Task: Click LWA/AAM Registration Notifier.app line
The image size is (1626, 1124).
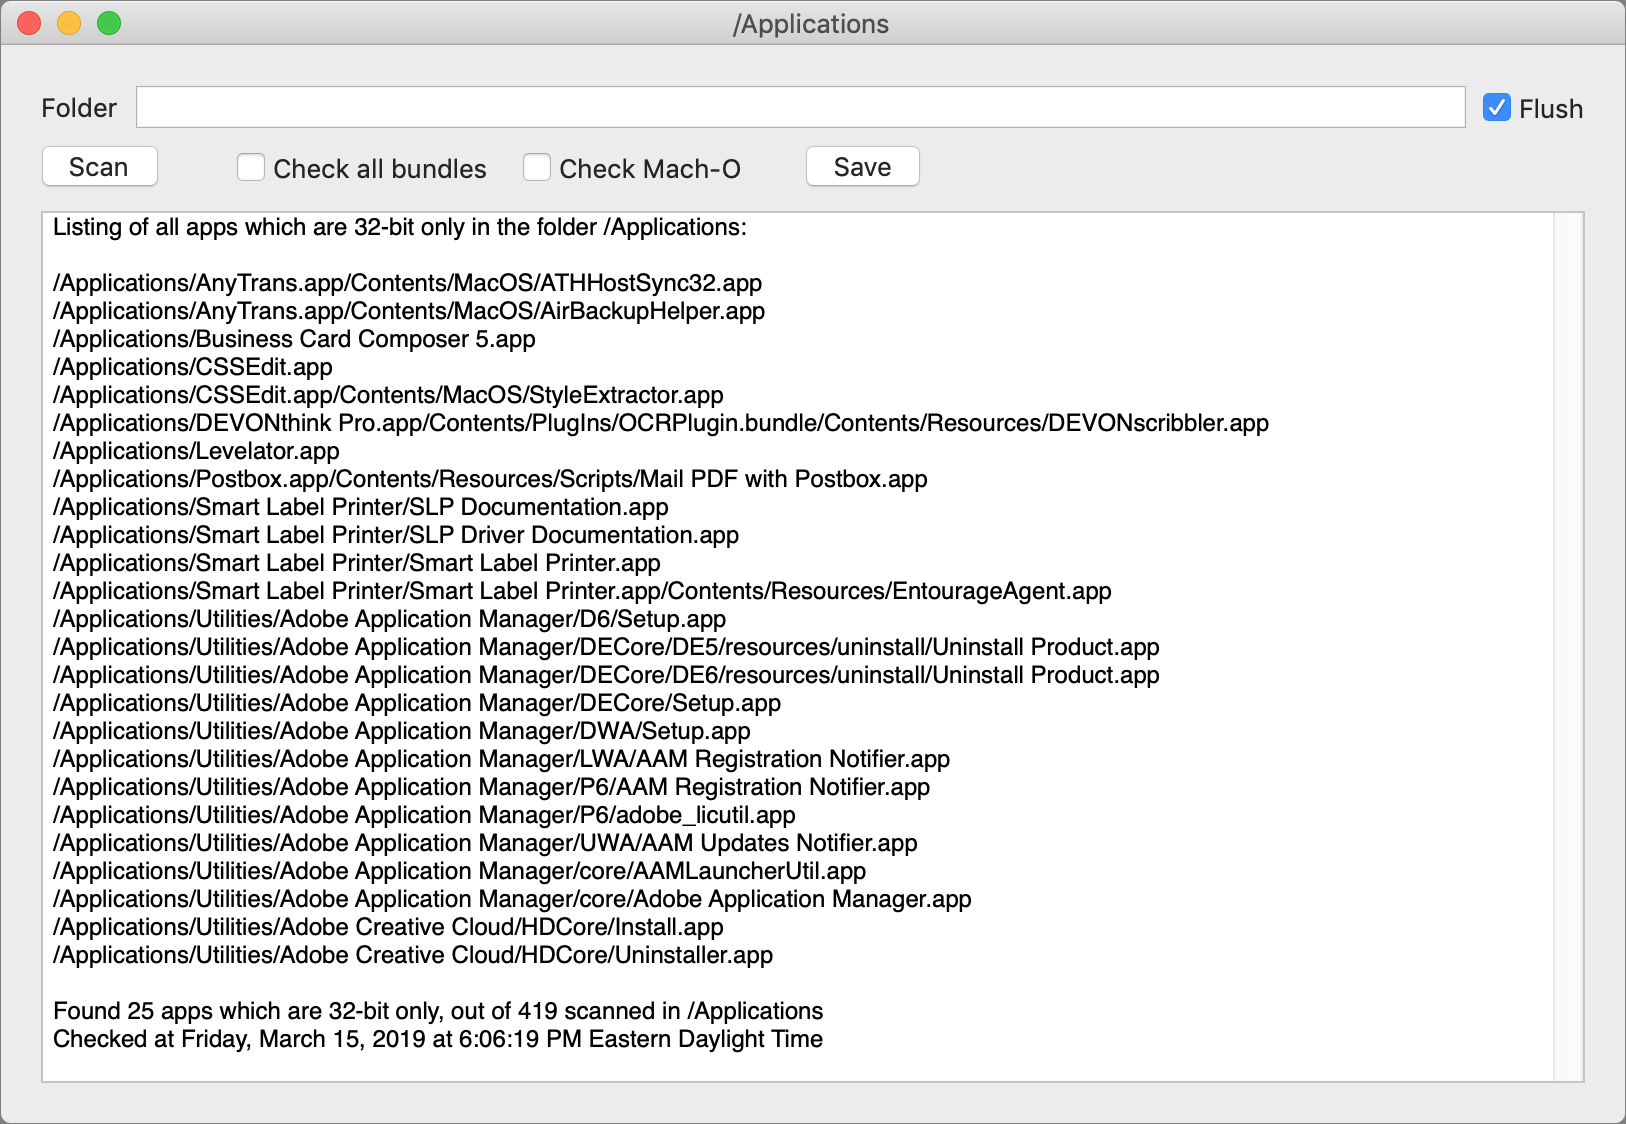Action: click(502, 759)
